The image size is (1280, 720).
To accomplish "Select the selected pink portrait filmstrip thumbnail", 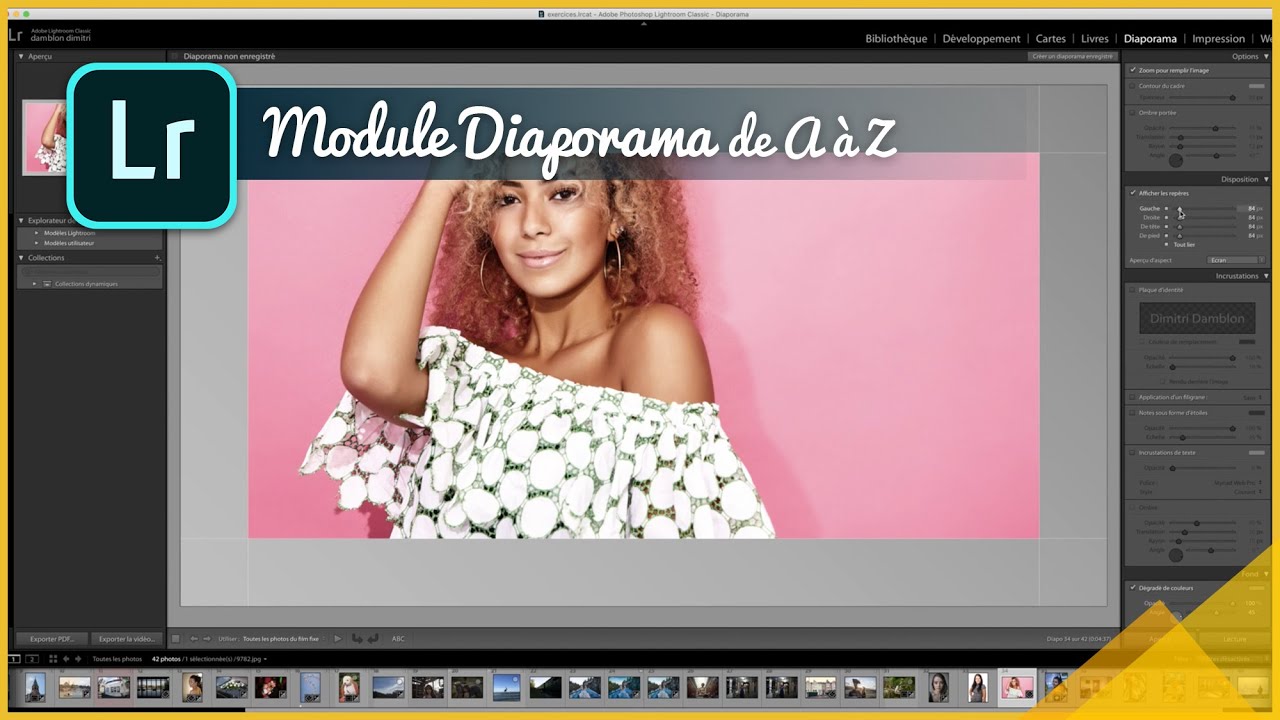I will coord(1017,687).
